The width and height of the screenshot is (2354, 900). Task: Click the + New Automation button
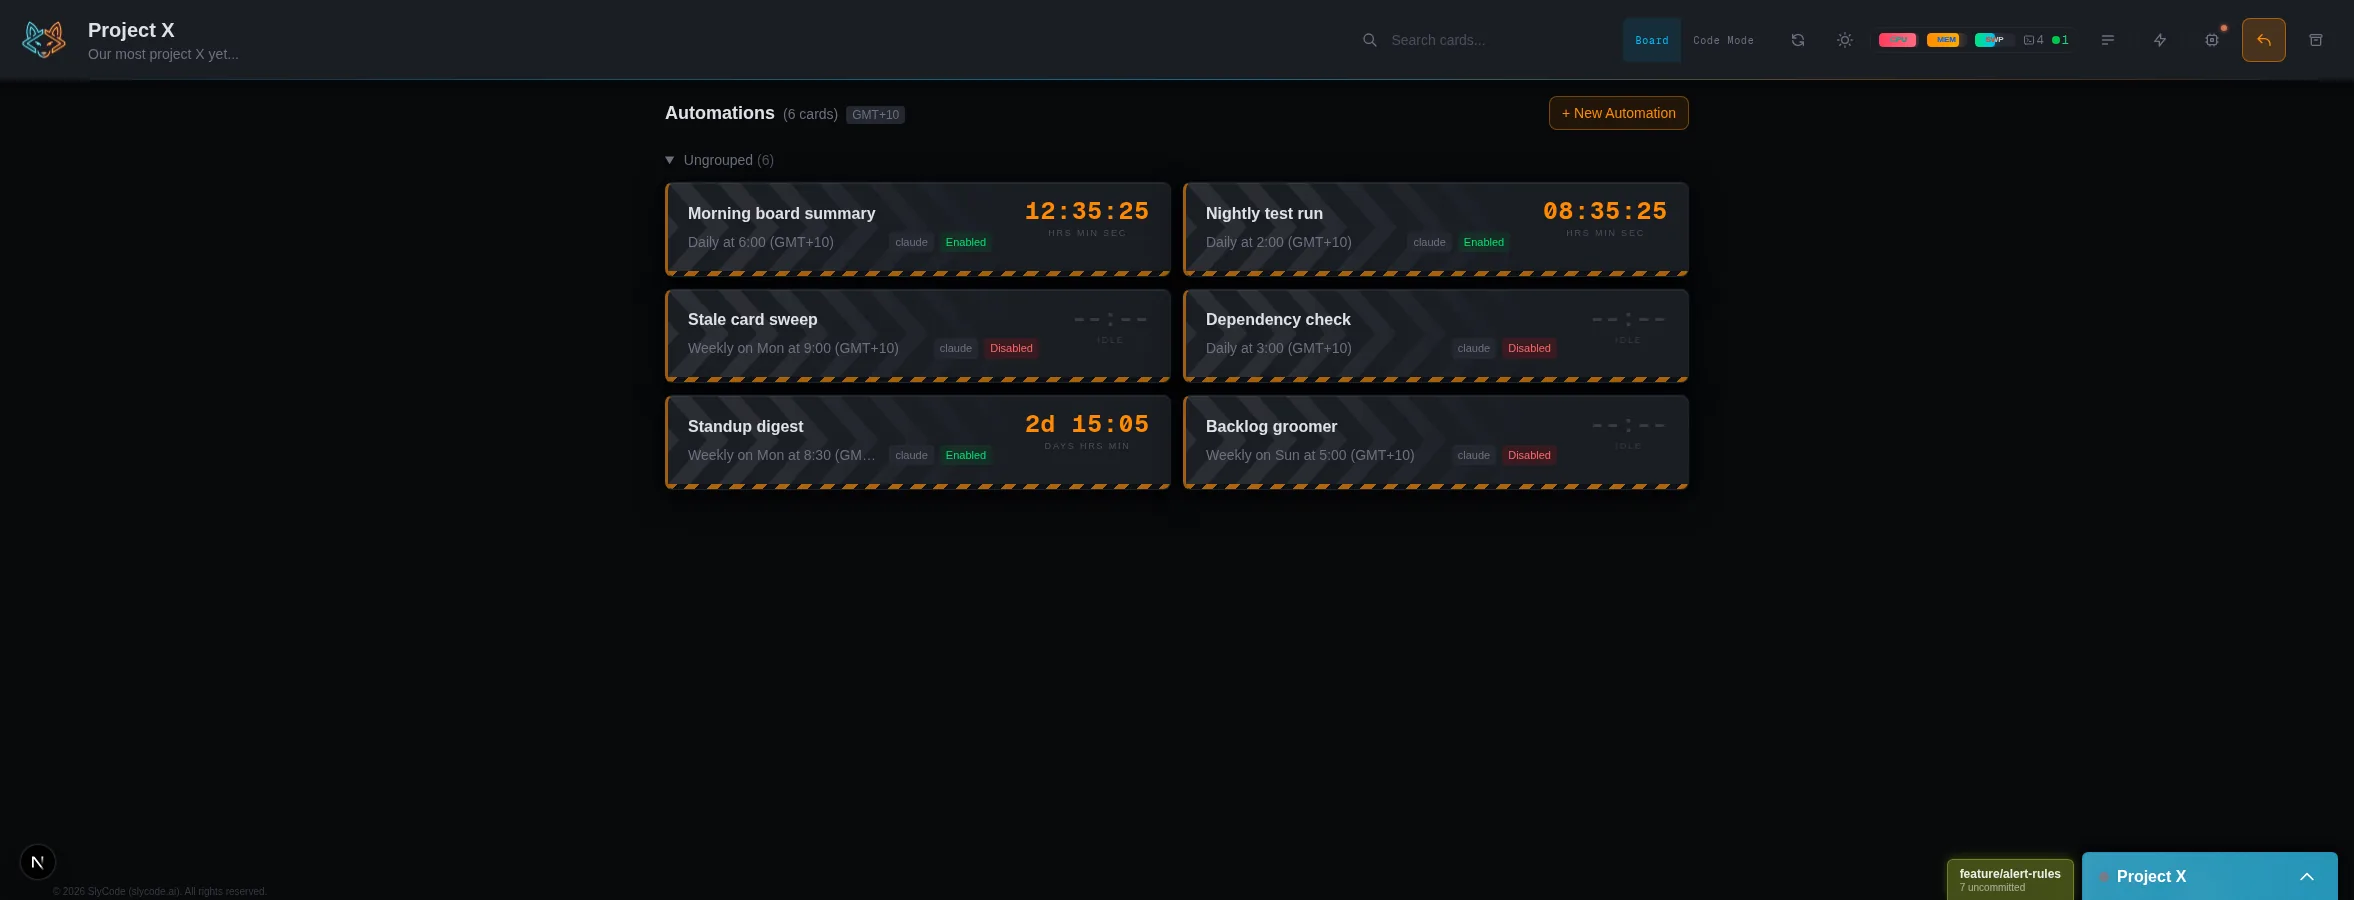coord(1619,113)
